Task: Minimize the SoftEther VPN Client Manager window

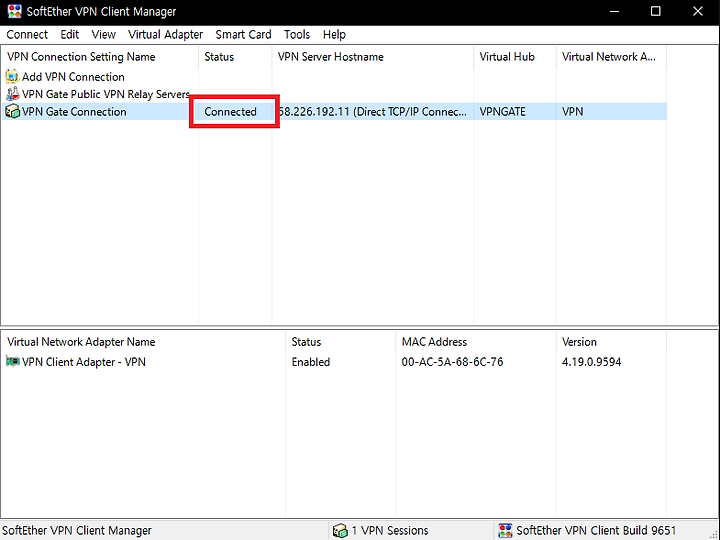Action: tap(614, 11)
